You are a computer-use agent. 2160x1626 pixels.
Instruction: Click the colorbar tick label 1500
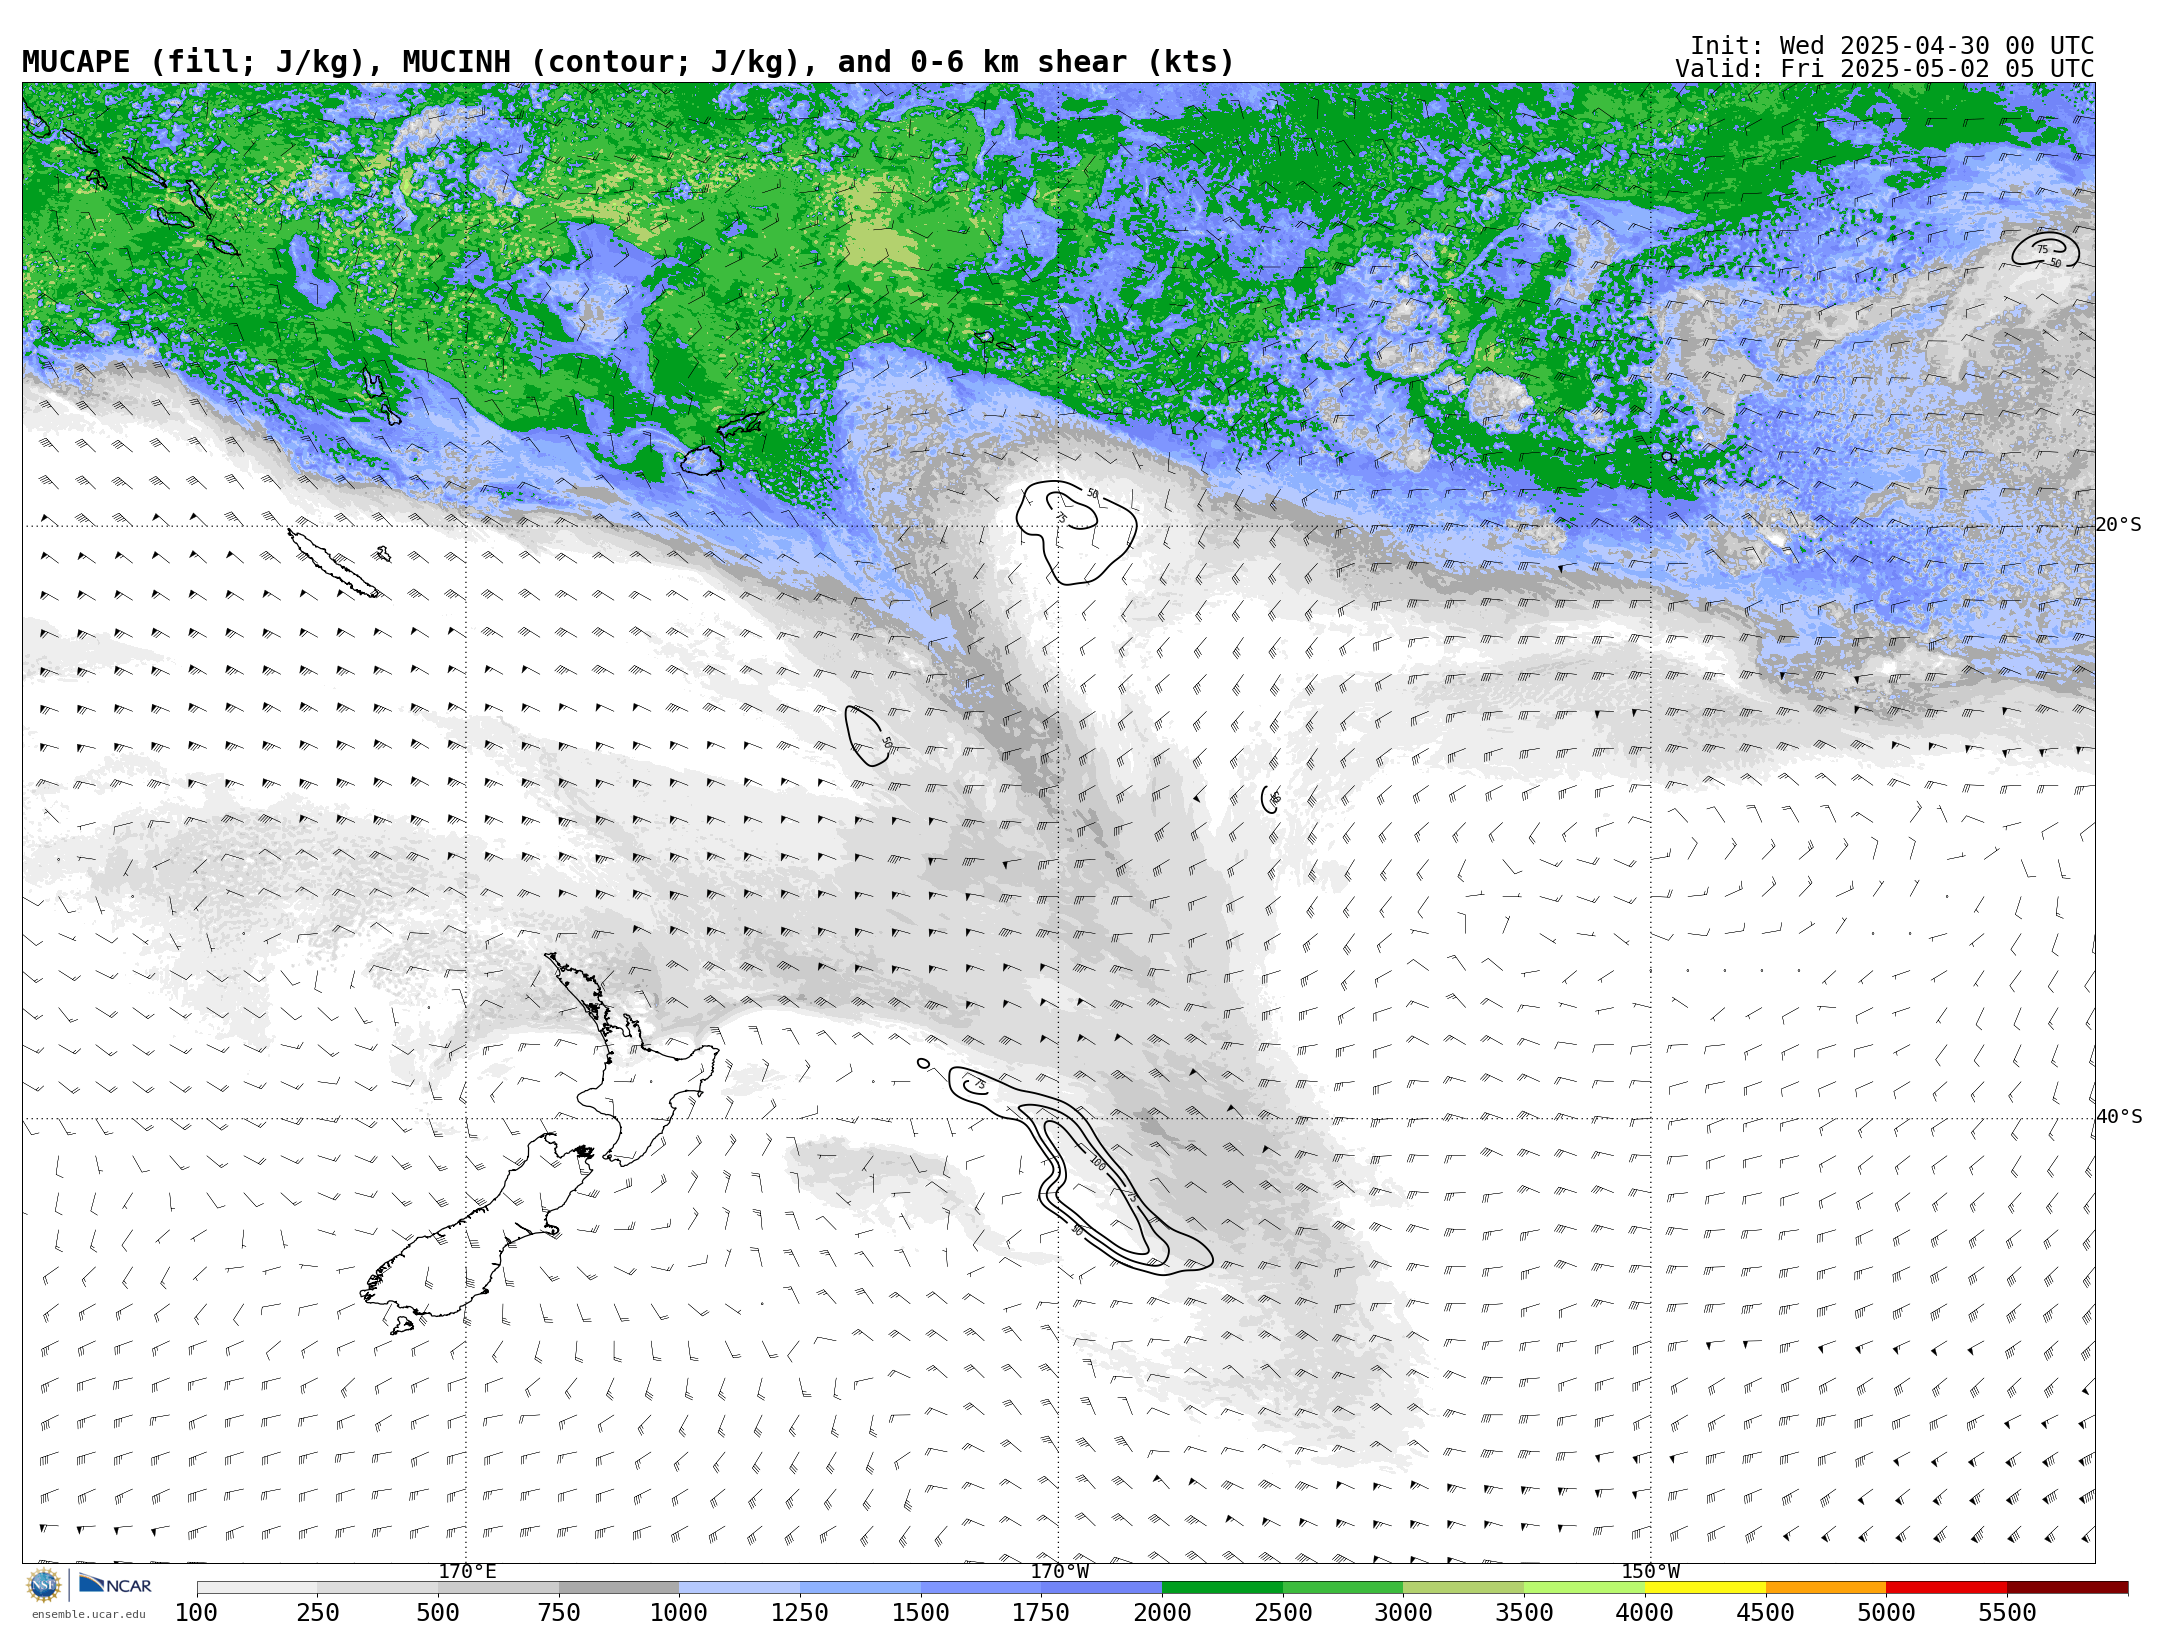921,1613
